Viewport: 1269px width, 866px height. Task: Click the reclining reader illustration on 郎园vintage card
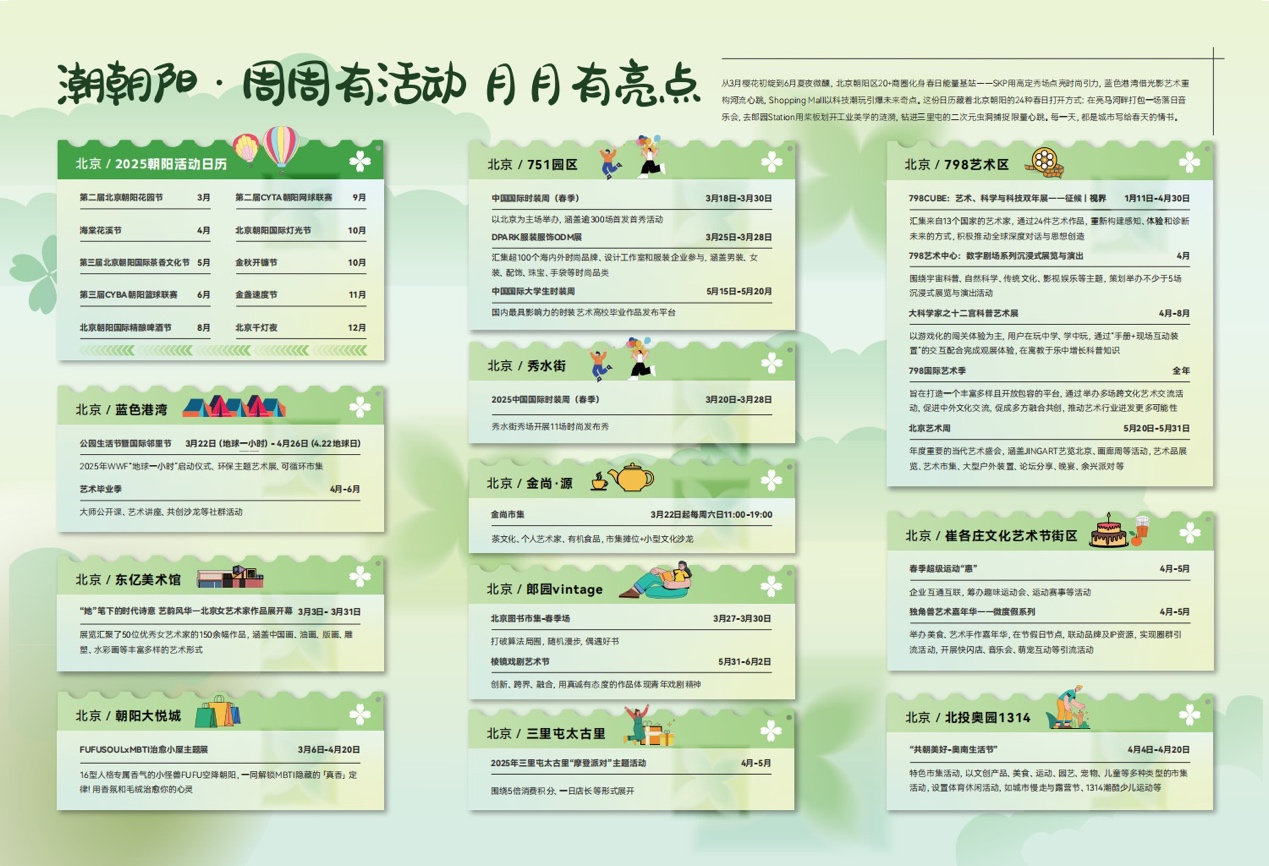point(657,581)
